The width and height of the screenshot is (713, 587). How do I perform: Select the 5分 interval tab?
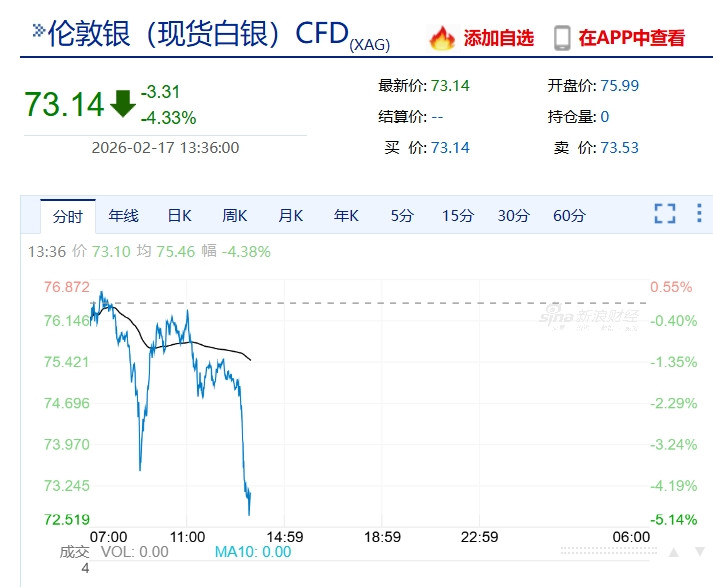pos(401,216)
